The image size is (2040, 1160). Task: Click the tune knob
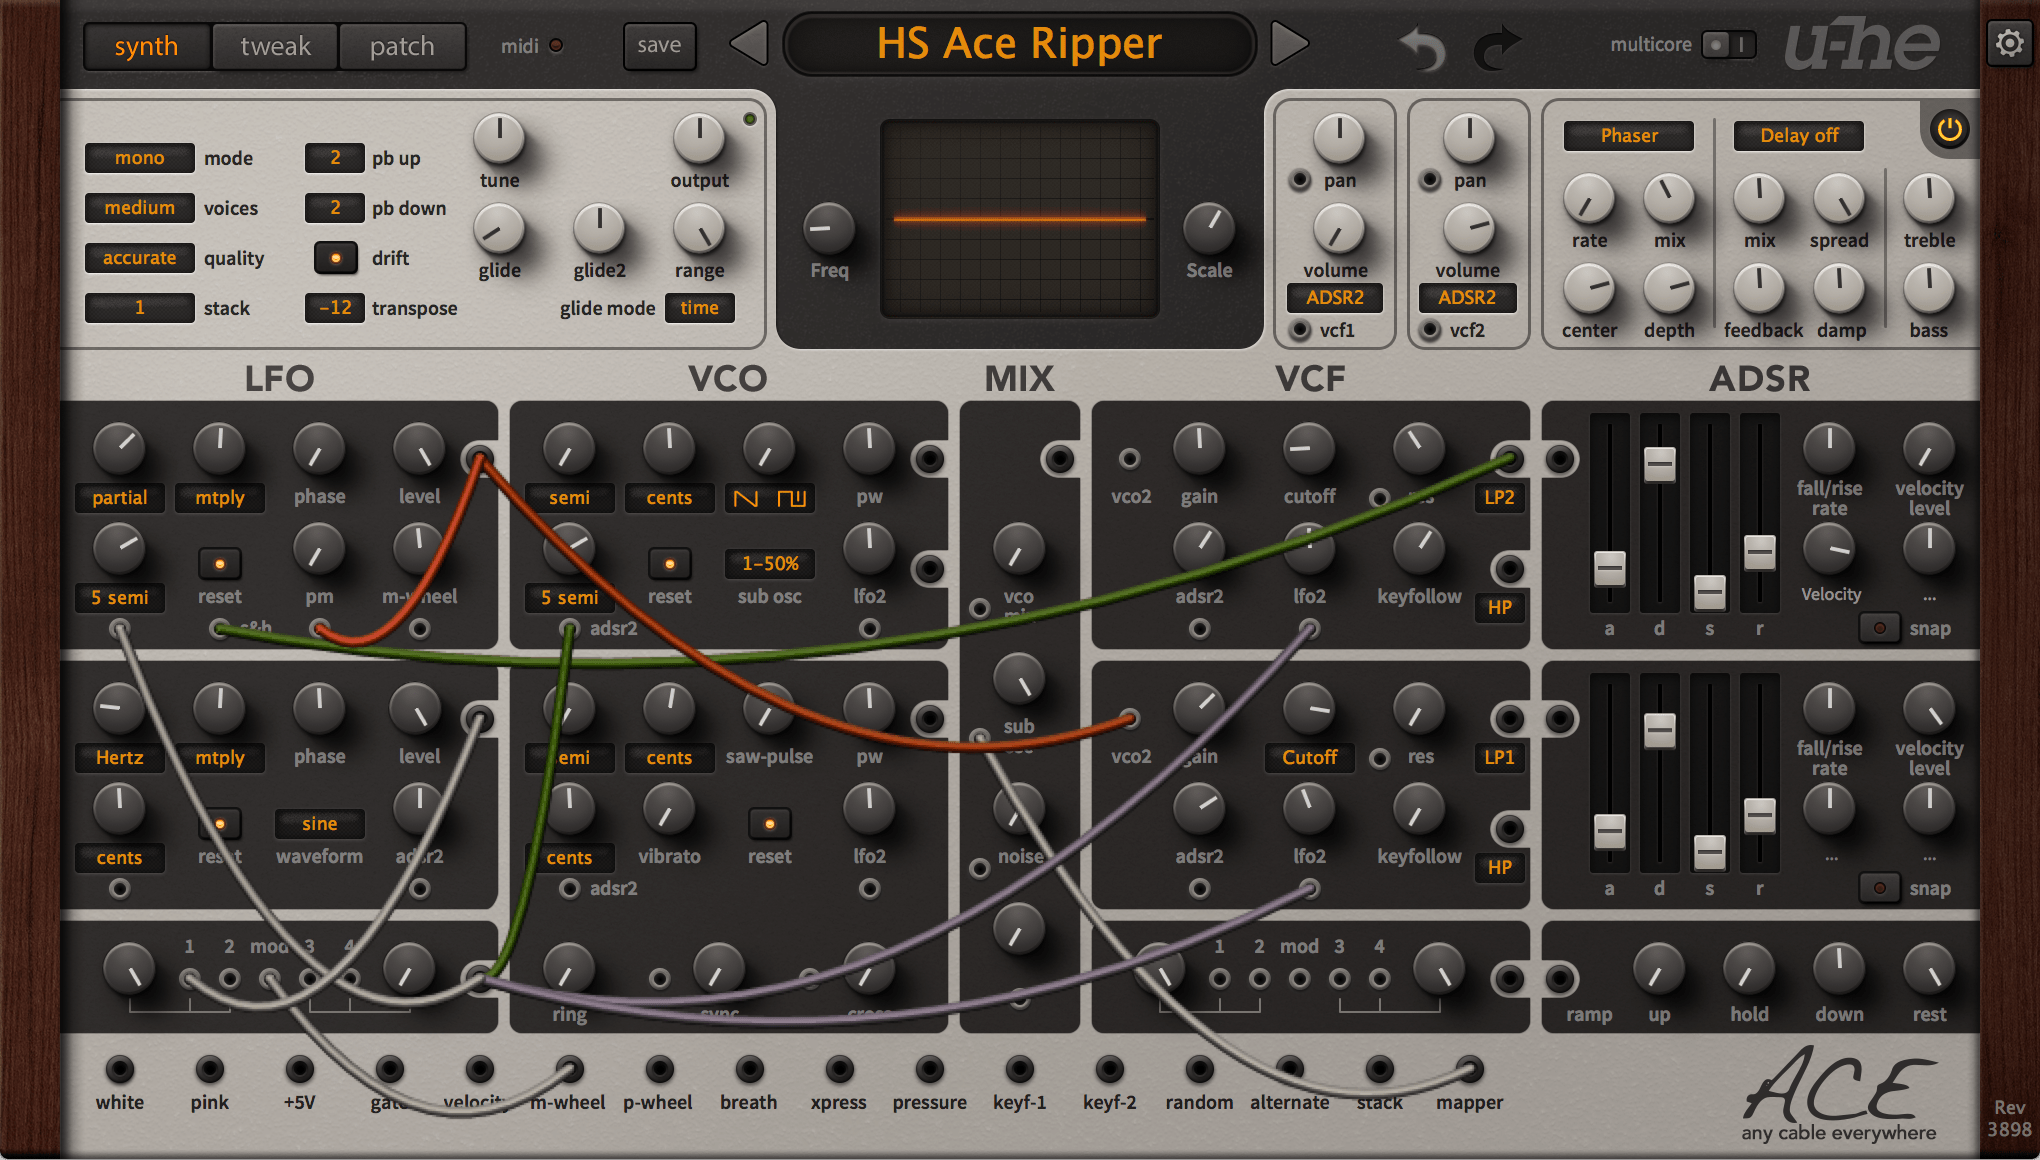click(x=499, y=138)
